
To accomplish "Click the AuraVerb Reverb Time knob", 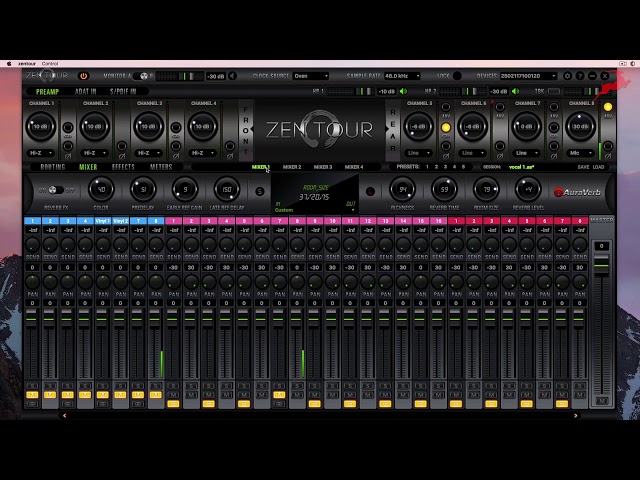I will pyautogui.click(x=444, y=189).
